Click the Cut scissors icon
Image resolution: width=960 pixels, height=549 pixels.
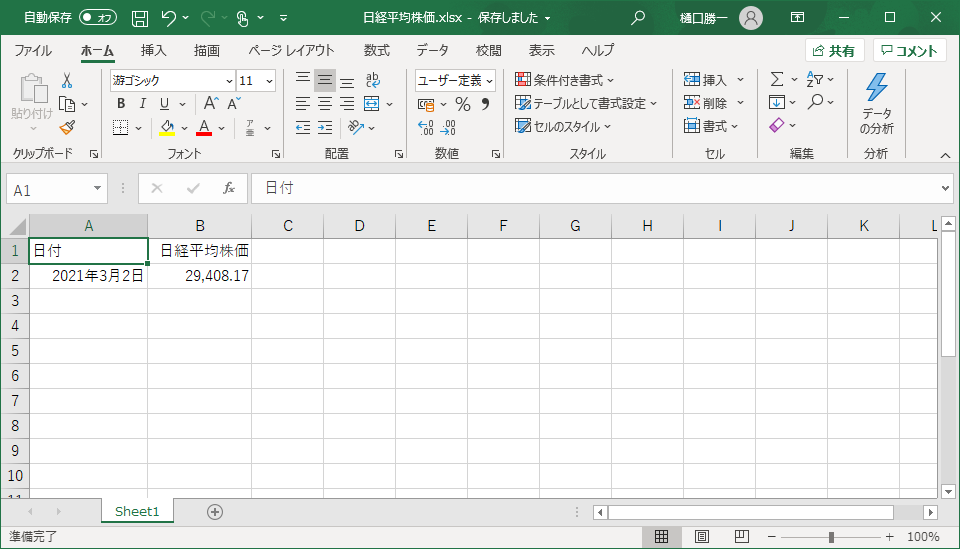pos(67,80)
